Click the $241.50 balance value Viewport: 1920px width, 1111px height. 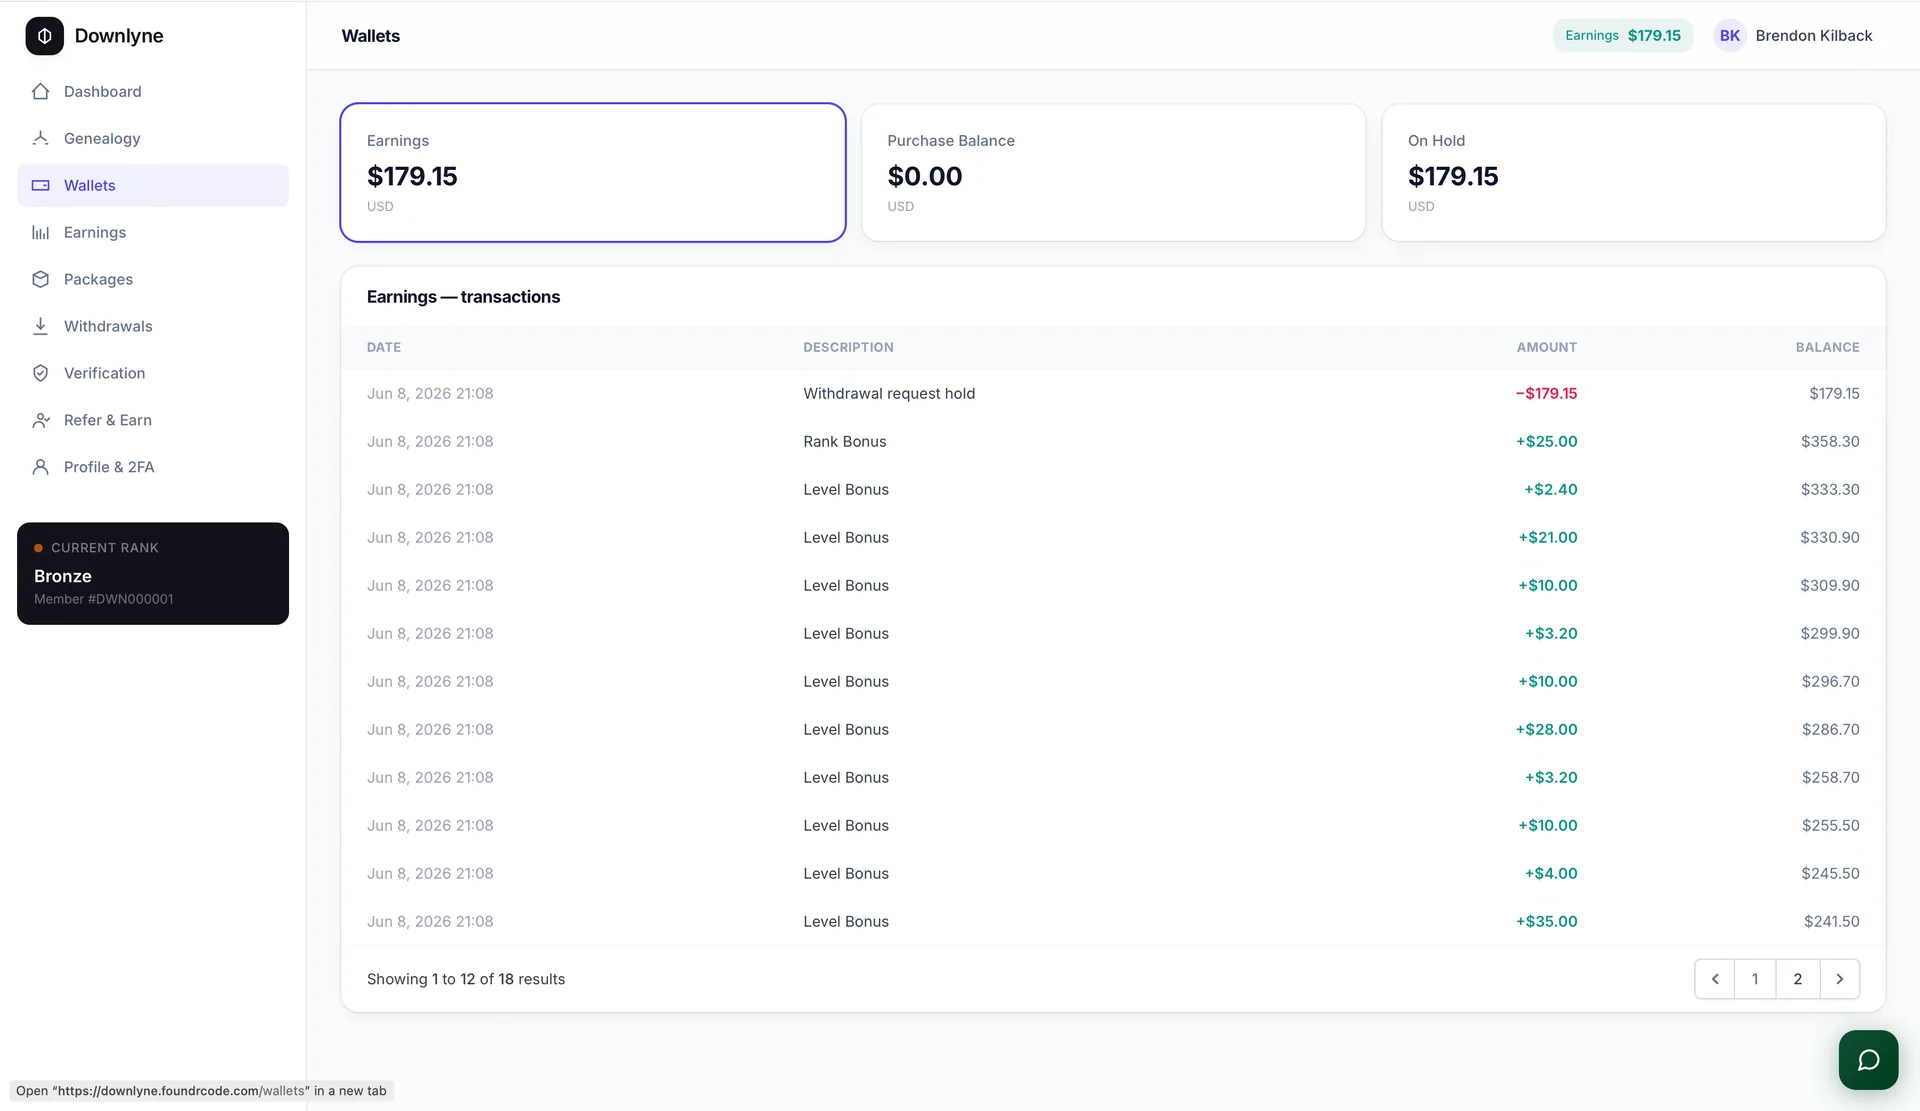click(1832, 922)
